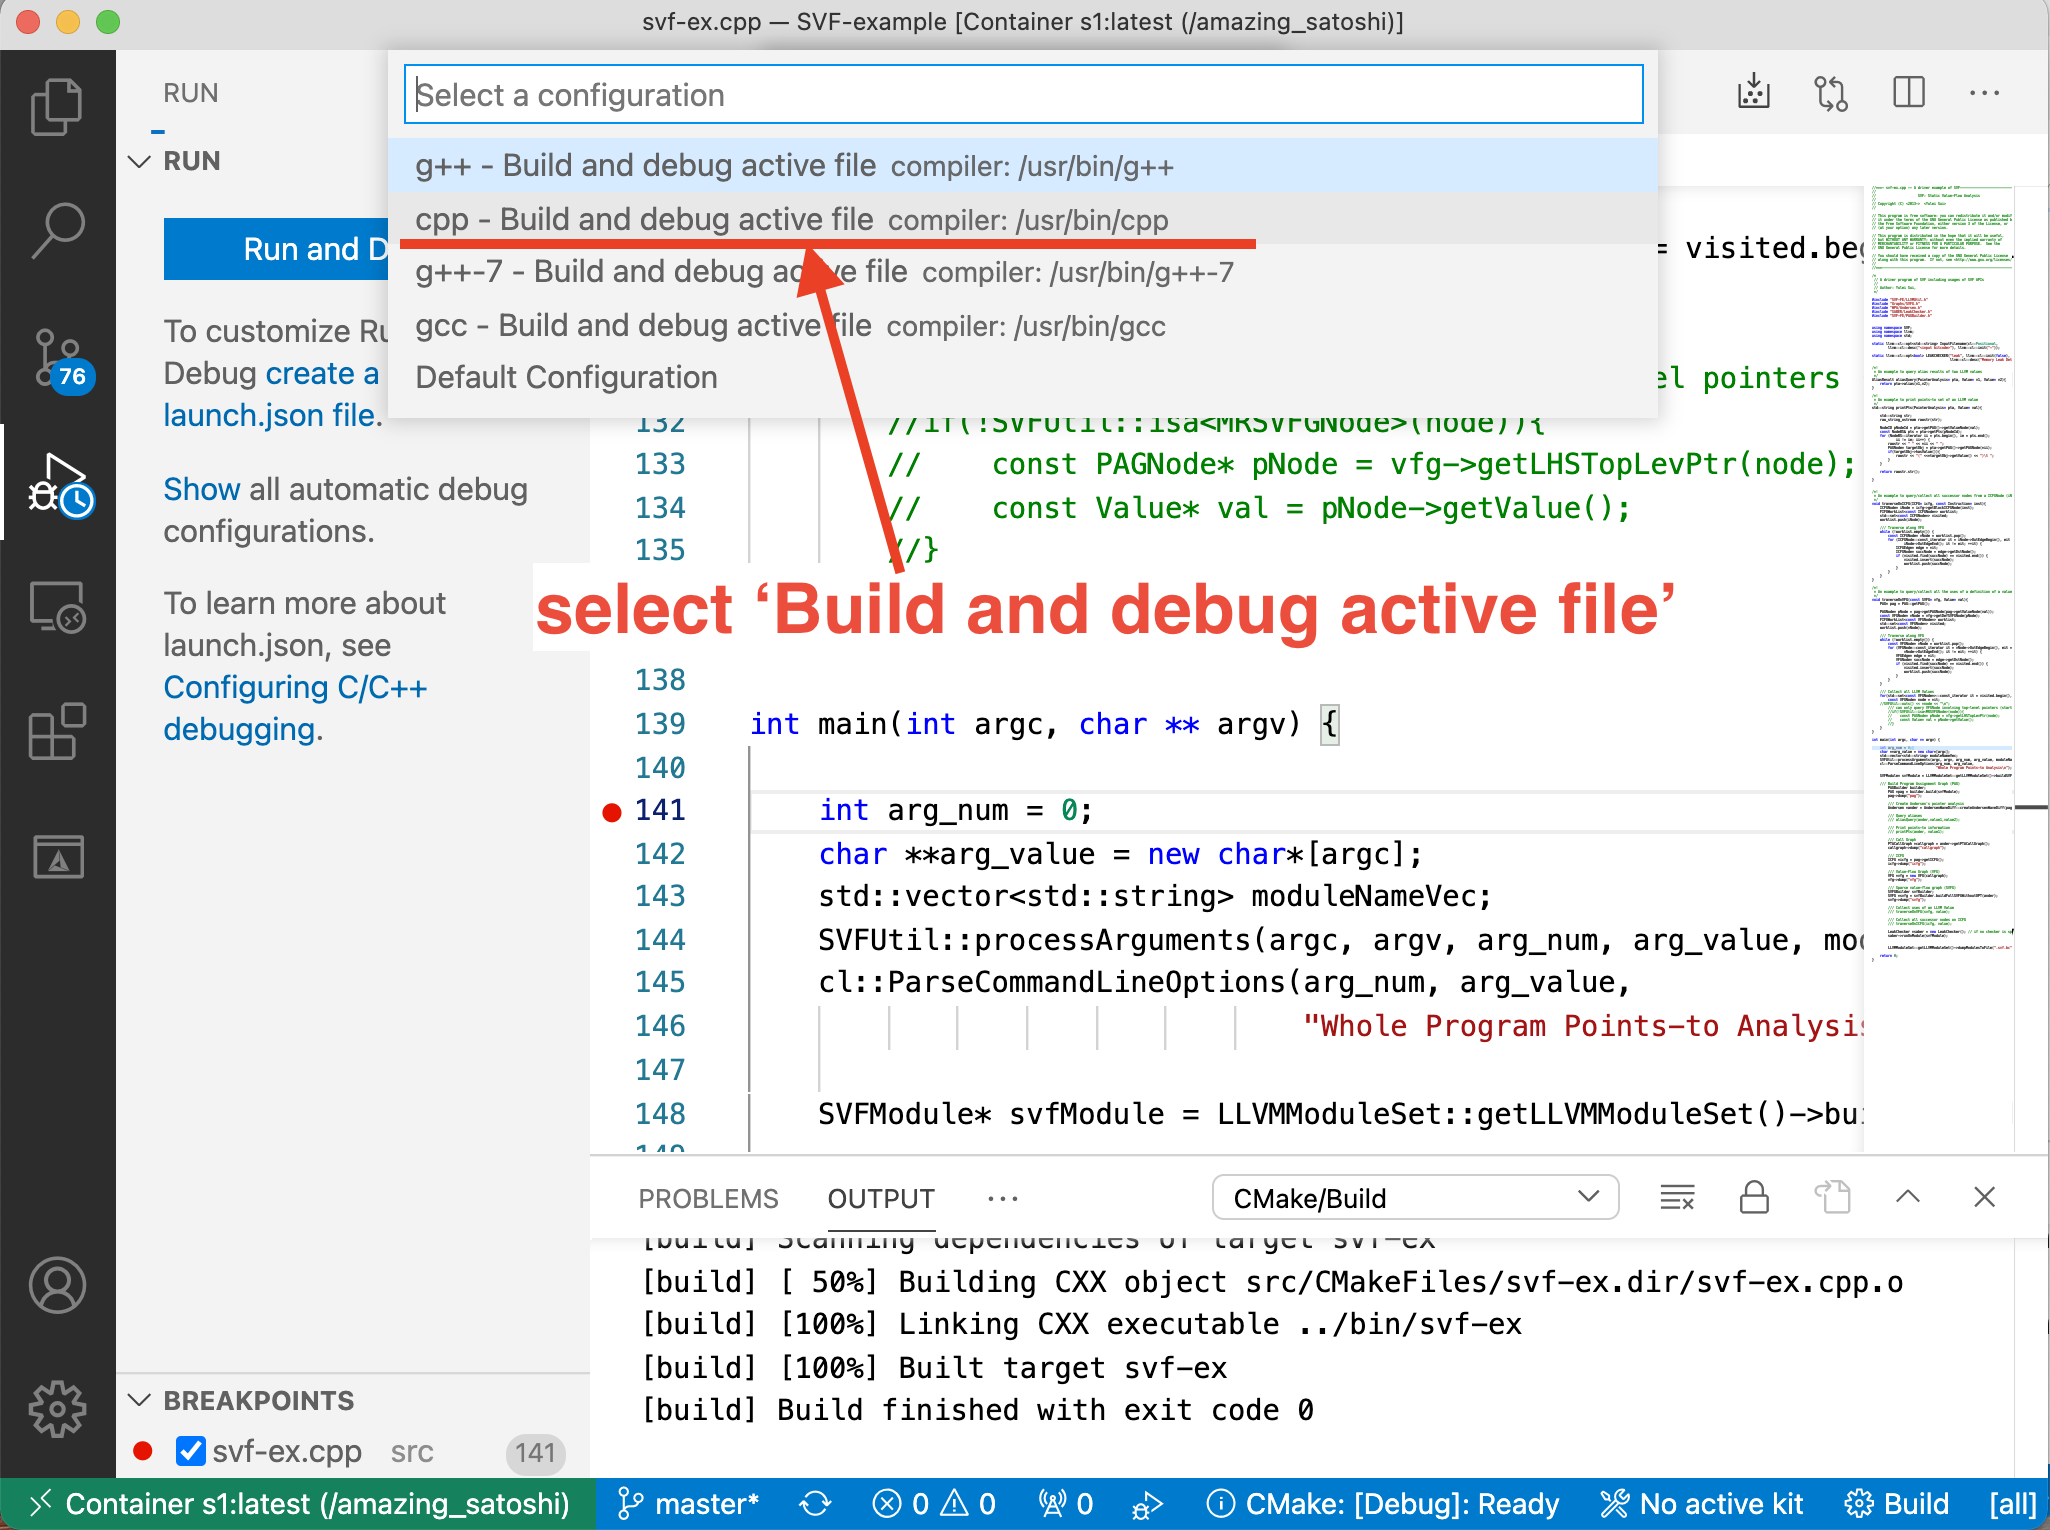Focus the Select a configuration input
The width and height of the screenshot is (2050, 1530).
coord(1023,95)
